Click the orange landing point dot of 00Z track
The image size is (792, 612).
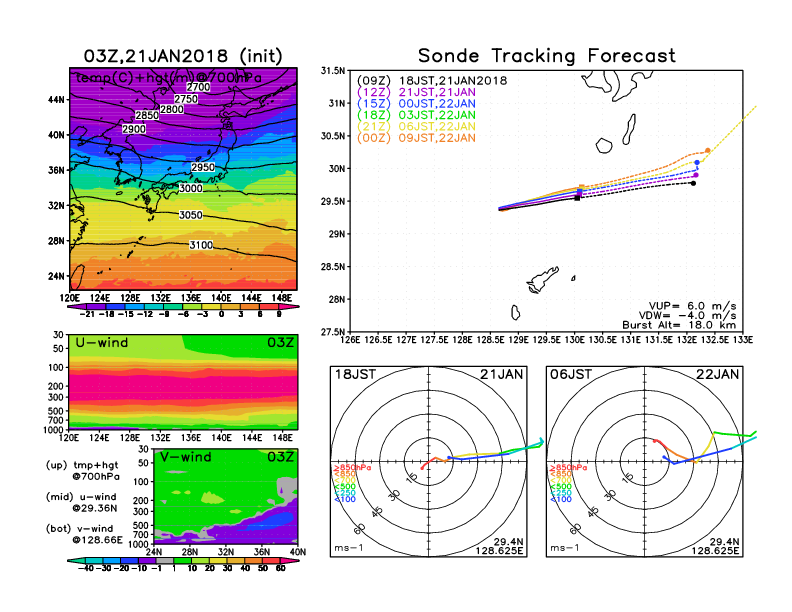[708, 150]
